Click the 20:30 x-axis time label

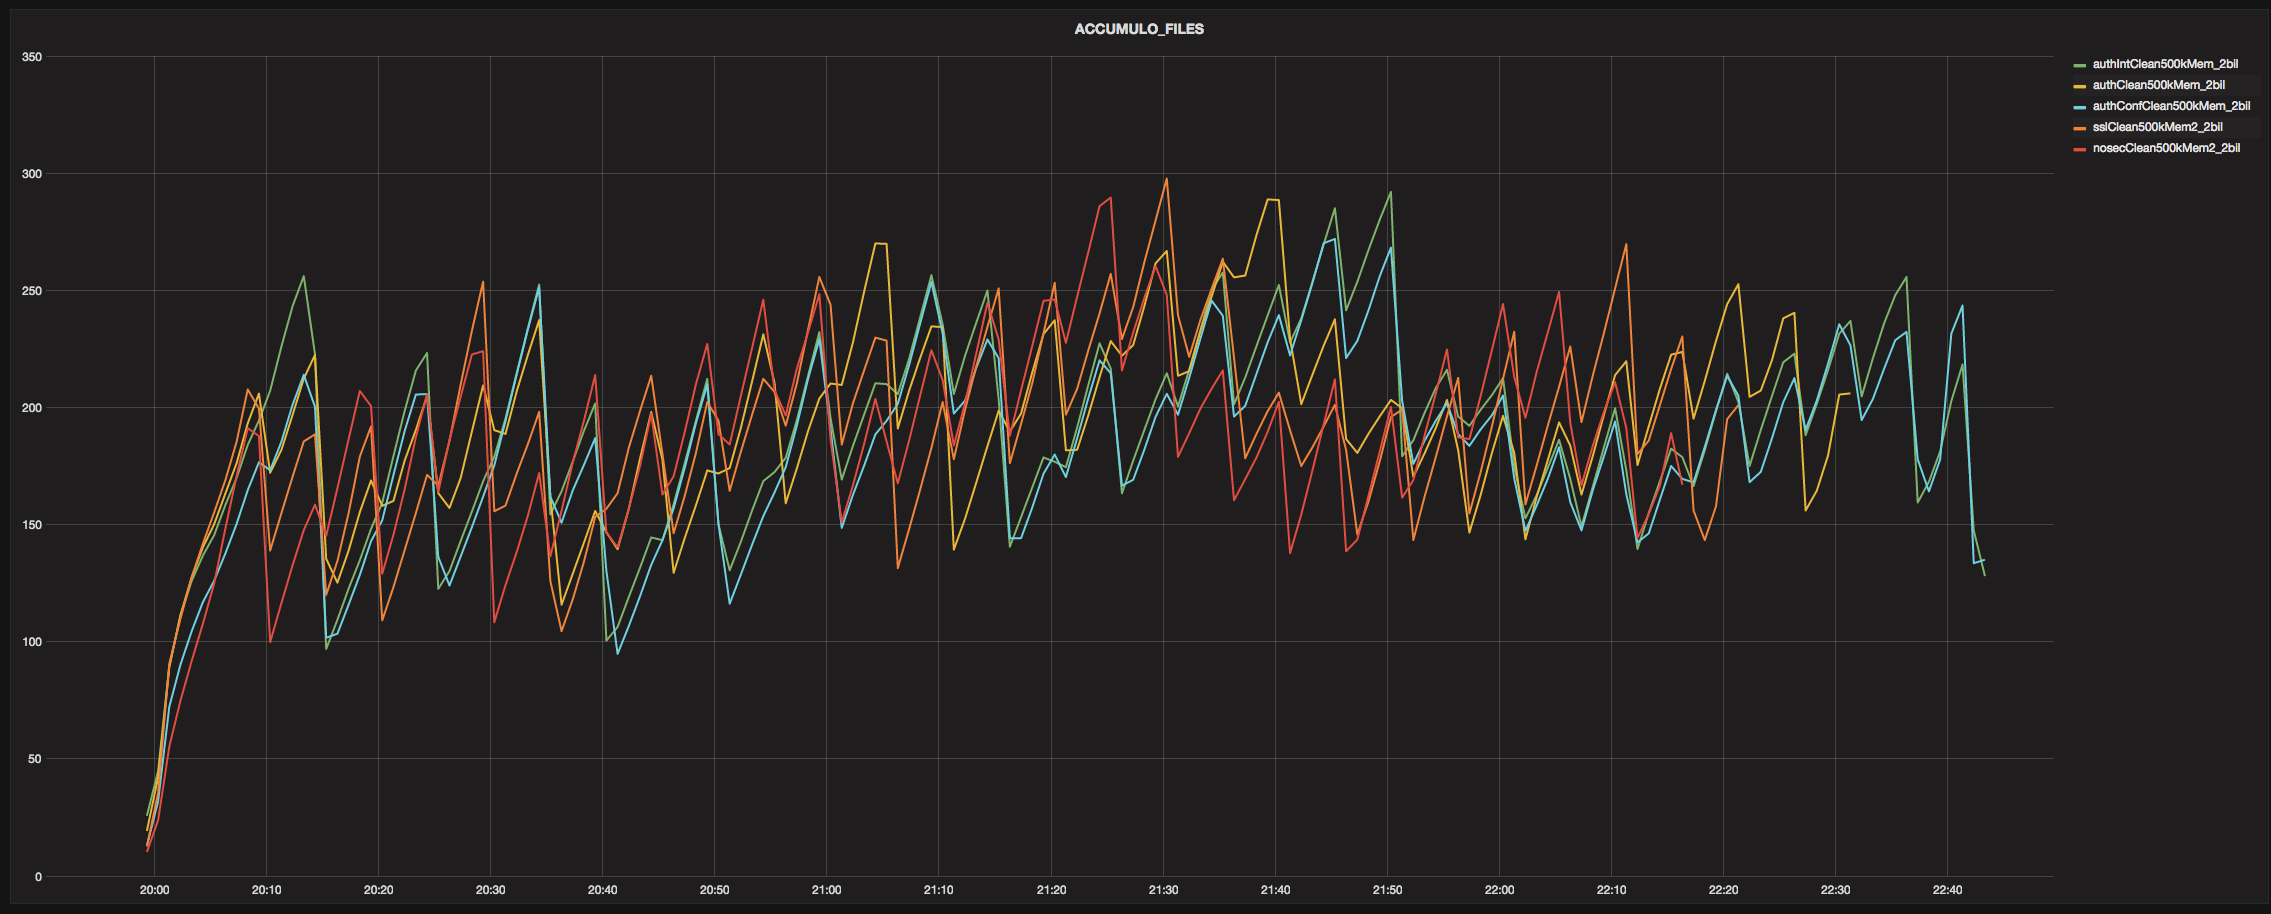tap(490, 890)
